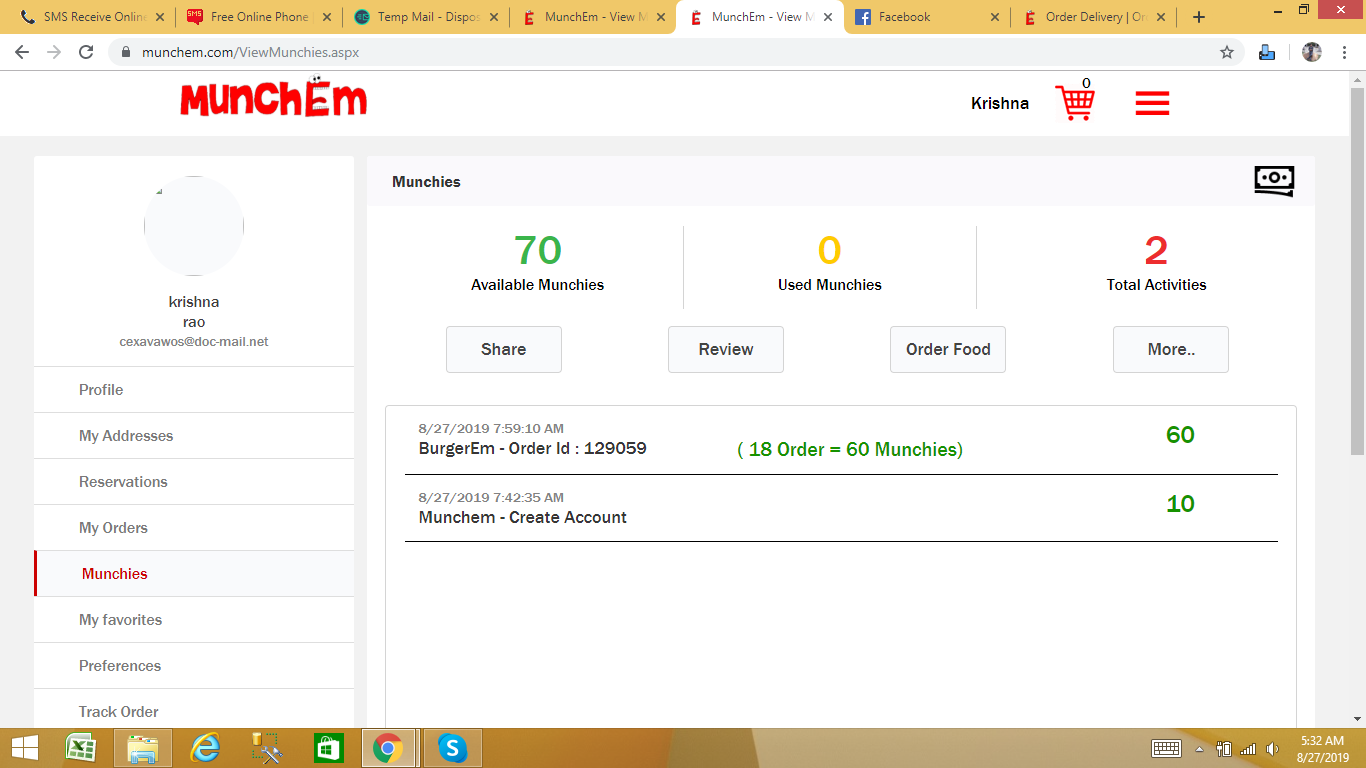This screenshot has width=1366, height=768.
Task: Open the red hamburger menu
Action: 1152,103
